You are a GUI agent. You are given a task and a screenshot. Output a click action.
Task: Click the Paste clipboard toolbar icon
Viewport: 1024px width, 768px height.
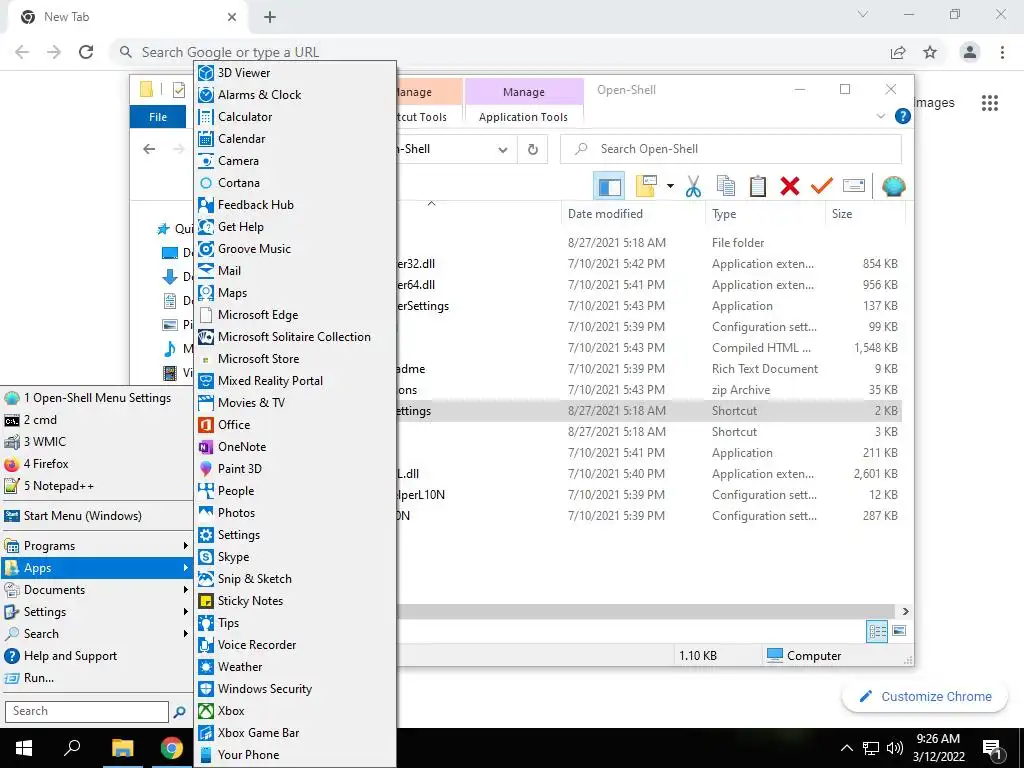click(x=758, y=186)
